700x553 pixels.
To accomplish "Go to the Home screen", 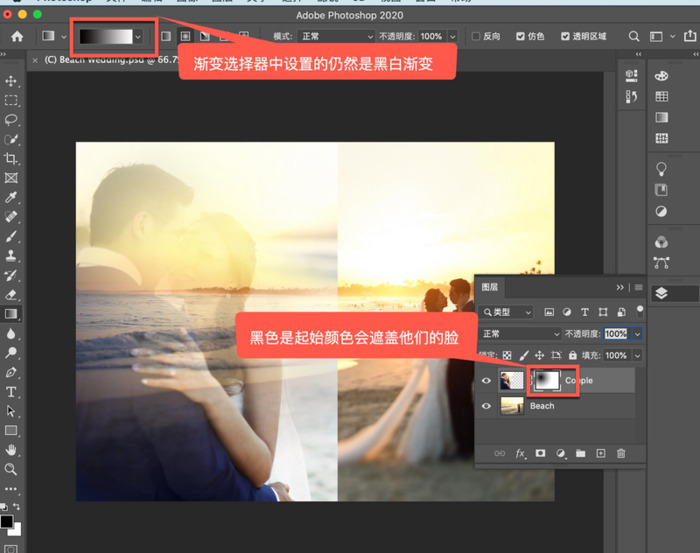I will 17,36.
